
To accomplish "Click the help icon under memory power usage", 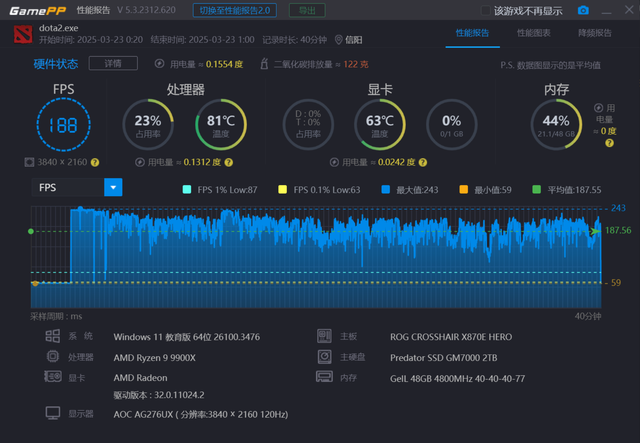I will [609, 143].
